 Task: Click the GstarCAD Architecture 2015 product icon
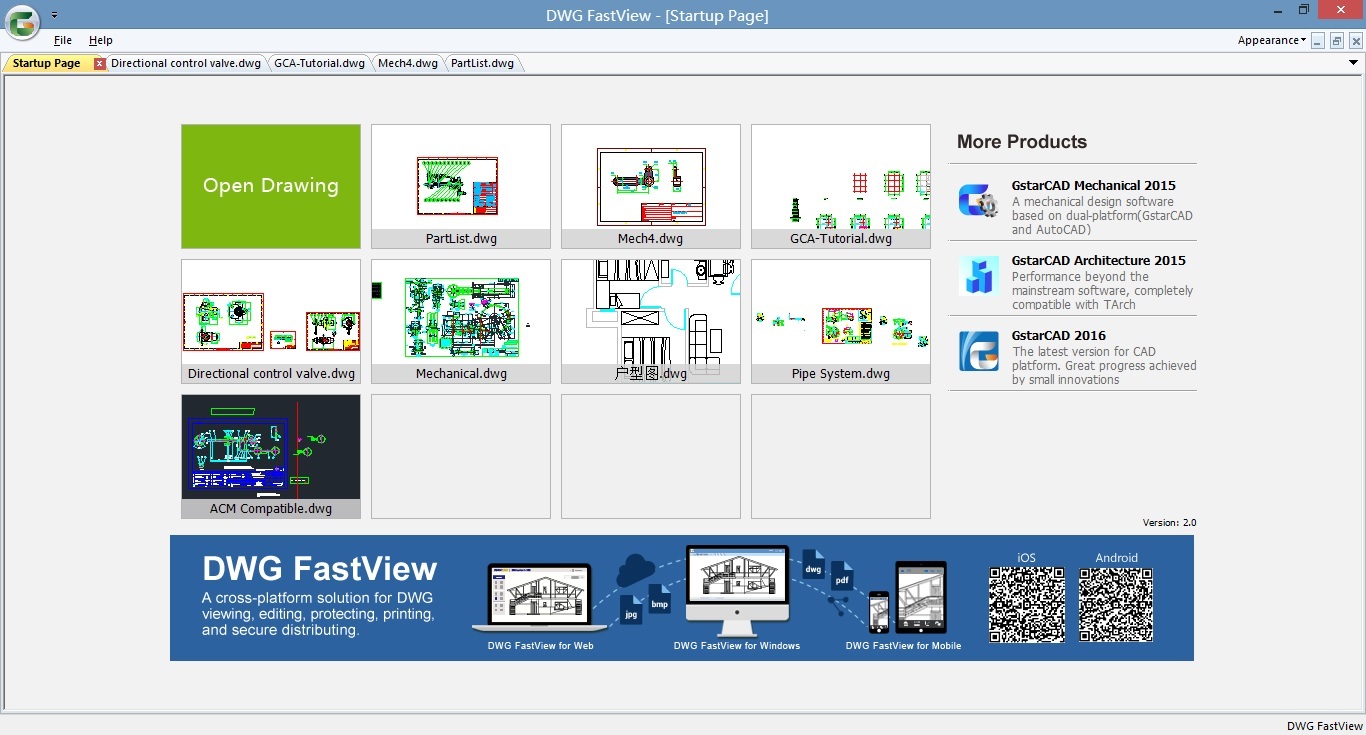[979, 276]
